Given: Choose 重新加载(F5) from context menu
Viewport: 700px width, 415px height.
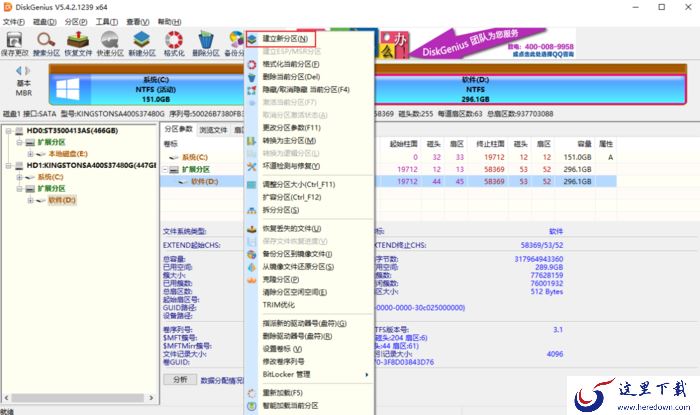Looking at the screenshot, I should [283, 393].
